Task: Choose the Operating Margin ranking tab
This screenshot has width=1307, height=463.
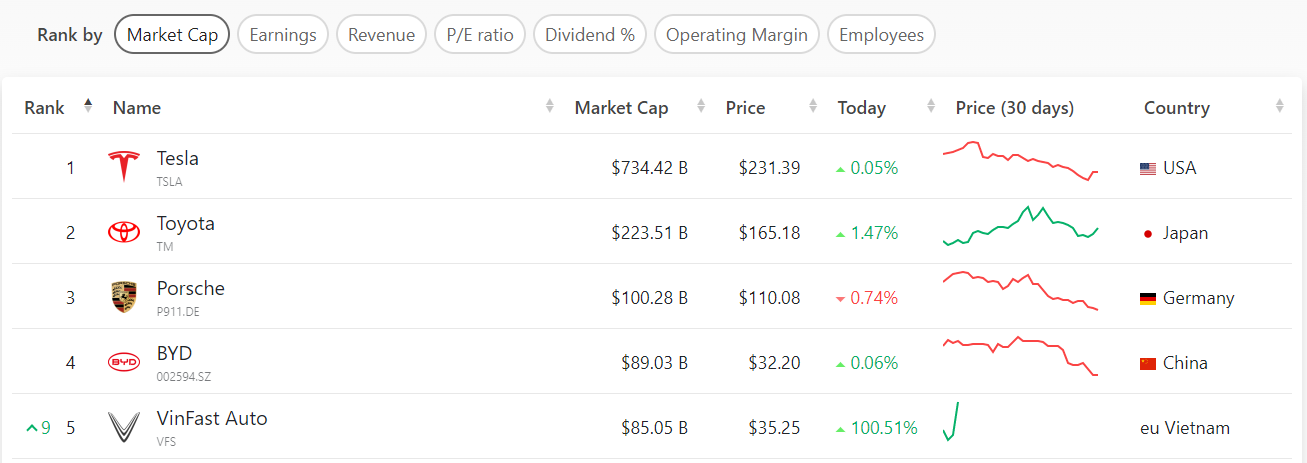Action: [x=737, y=35]
